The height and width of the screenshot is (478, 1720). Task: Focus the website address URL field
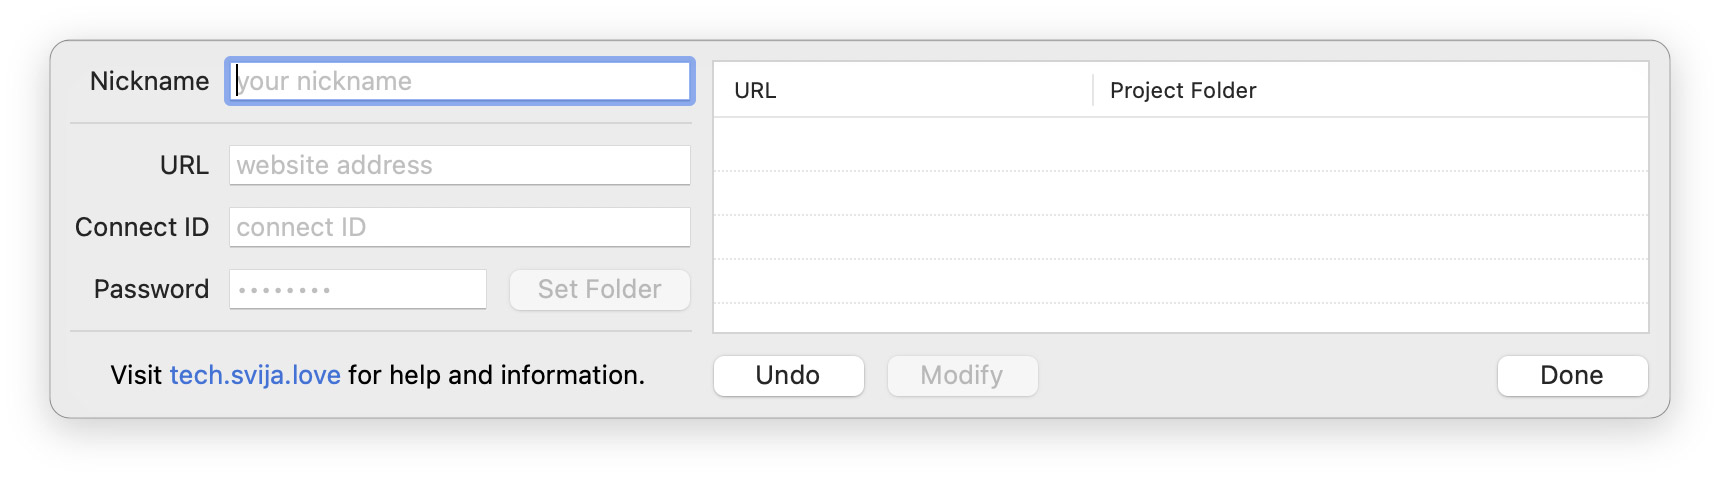pos(460,165)
